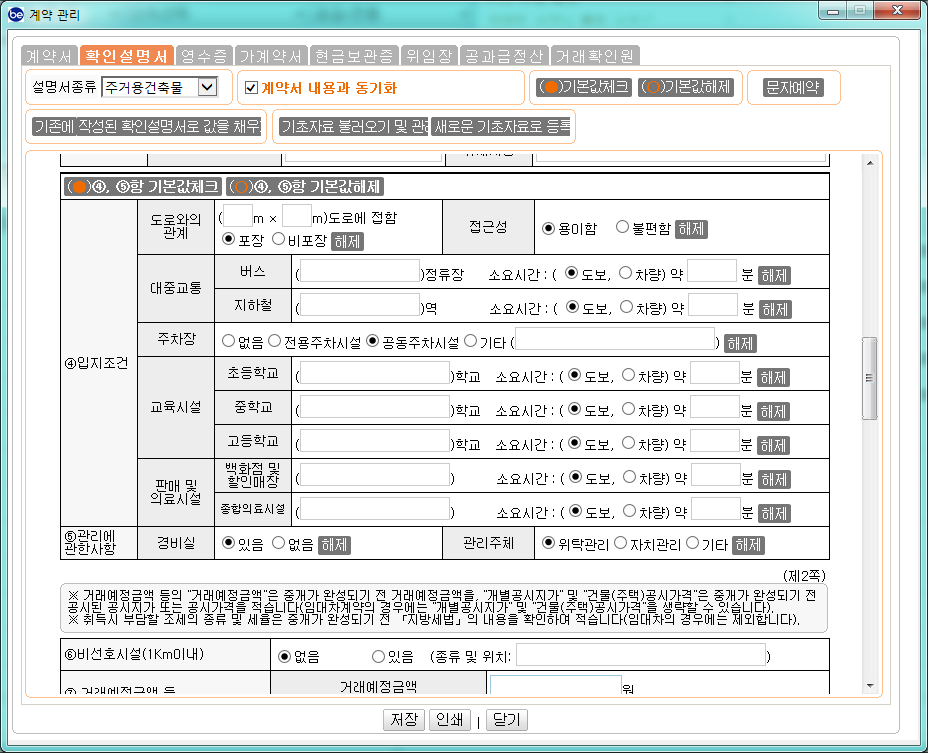Viewport: 928px width, 753px height.
Task: Click 해제 in the 경비실 row
Action: (334, 545)
